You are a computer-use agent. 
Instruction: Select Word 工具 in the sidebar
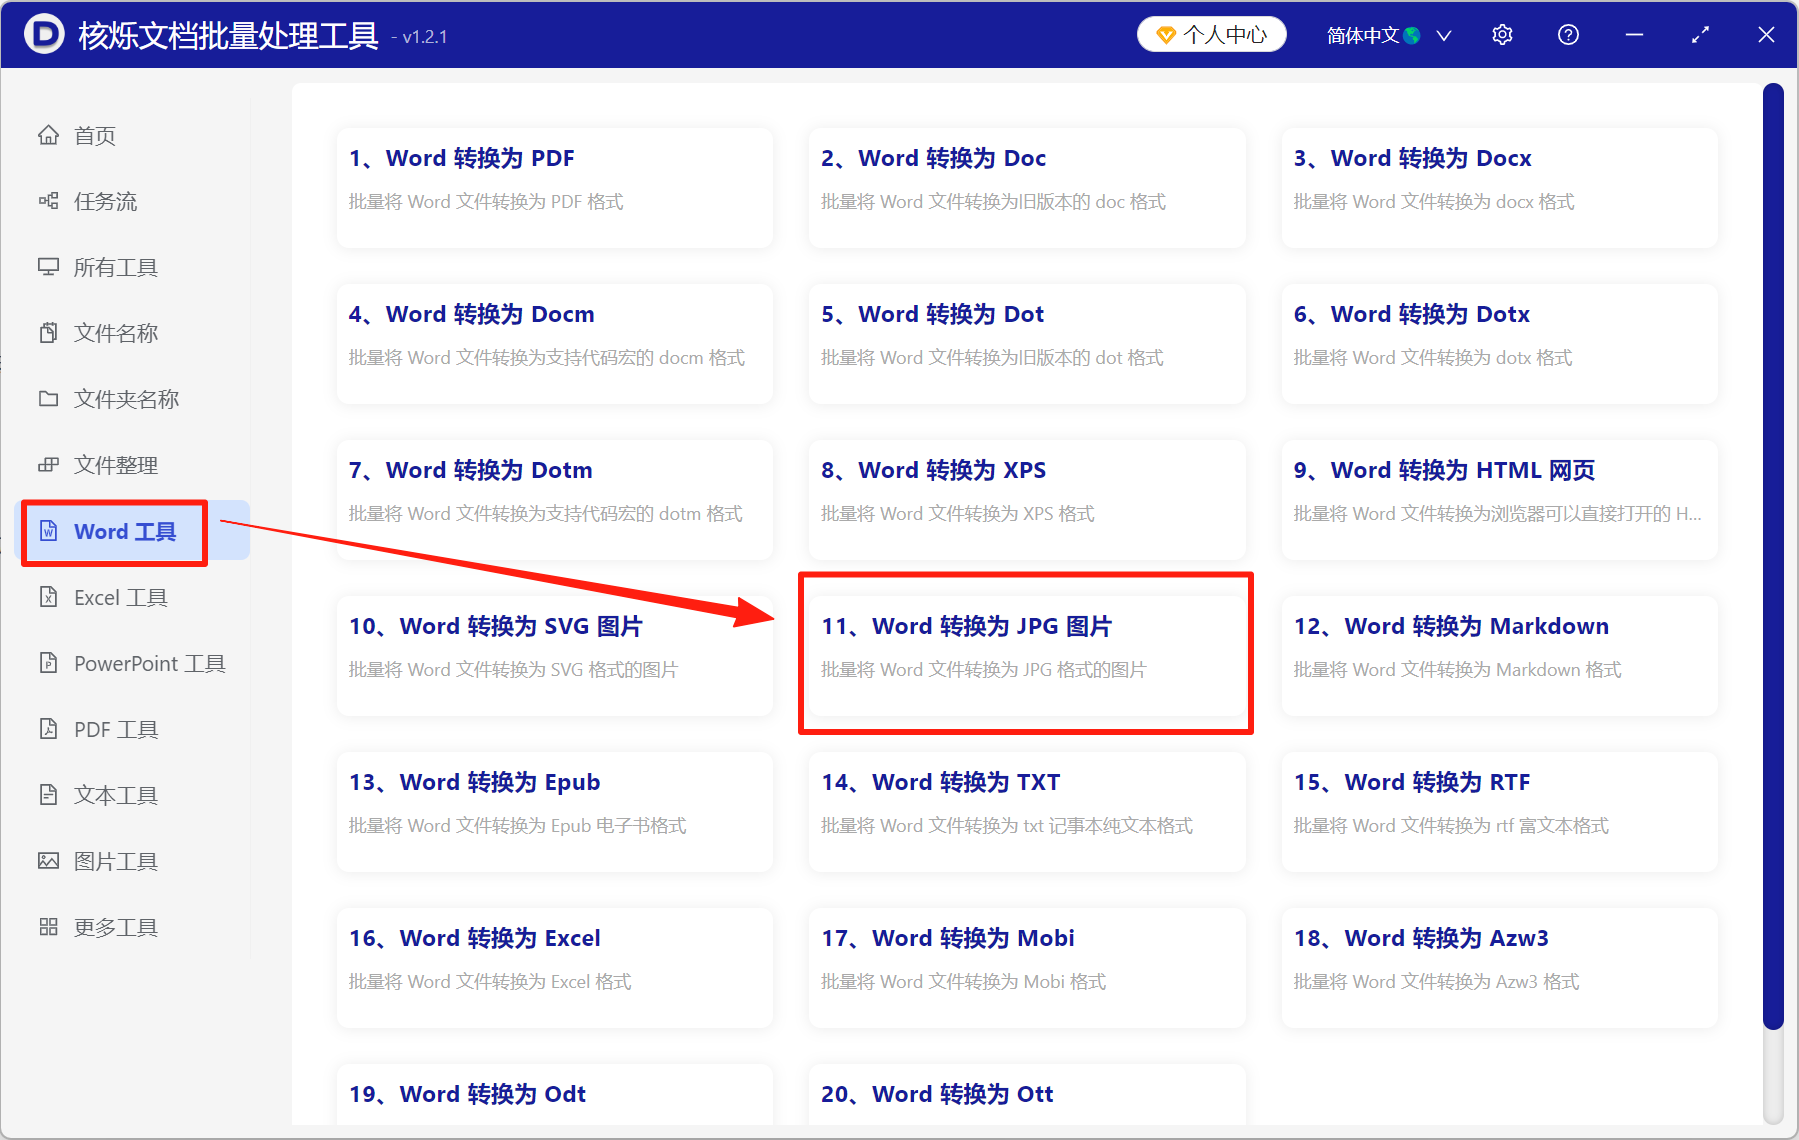(x=113, y=531)
